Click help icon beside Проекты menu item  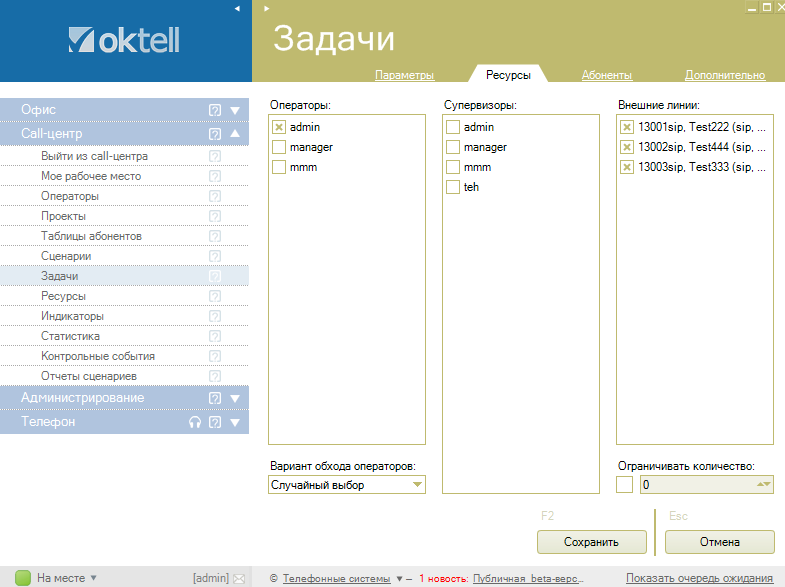214,216
